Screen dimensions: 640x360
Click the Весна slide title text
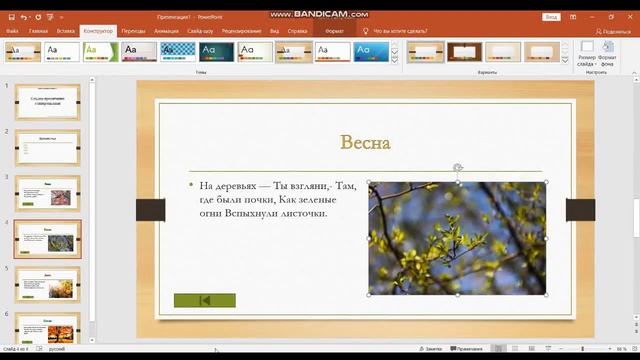365,142
